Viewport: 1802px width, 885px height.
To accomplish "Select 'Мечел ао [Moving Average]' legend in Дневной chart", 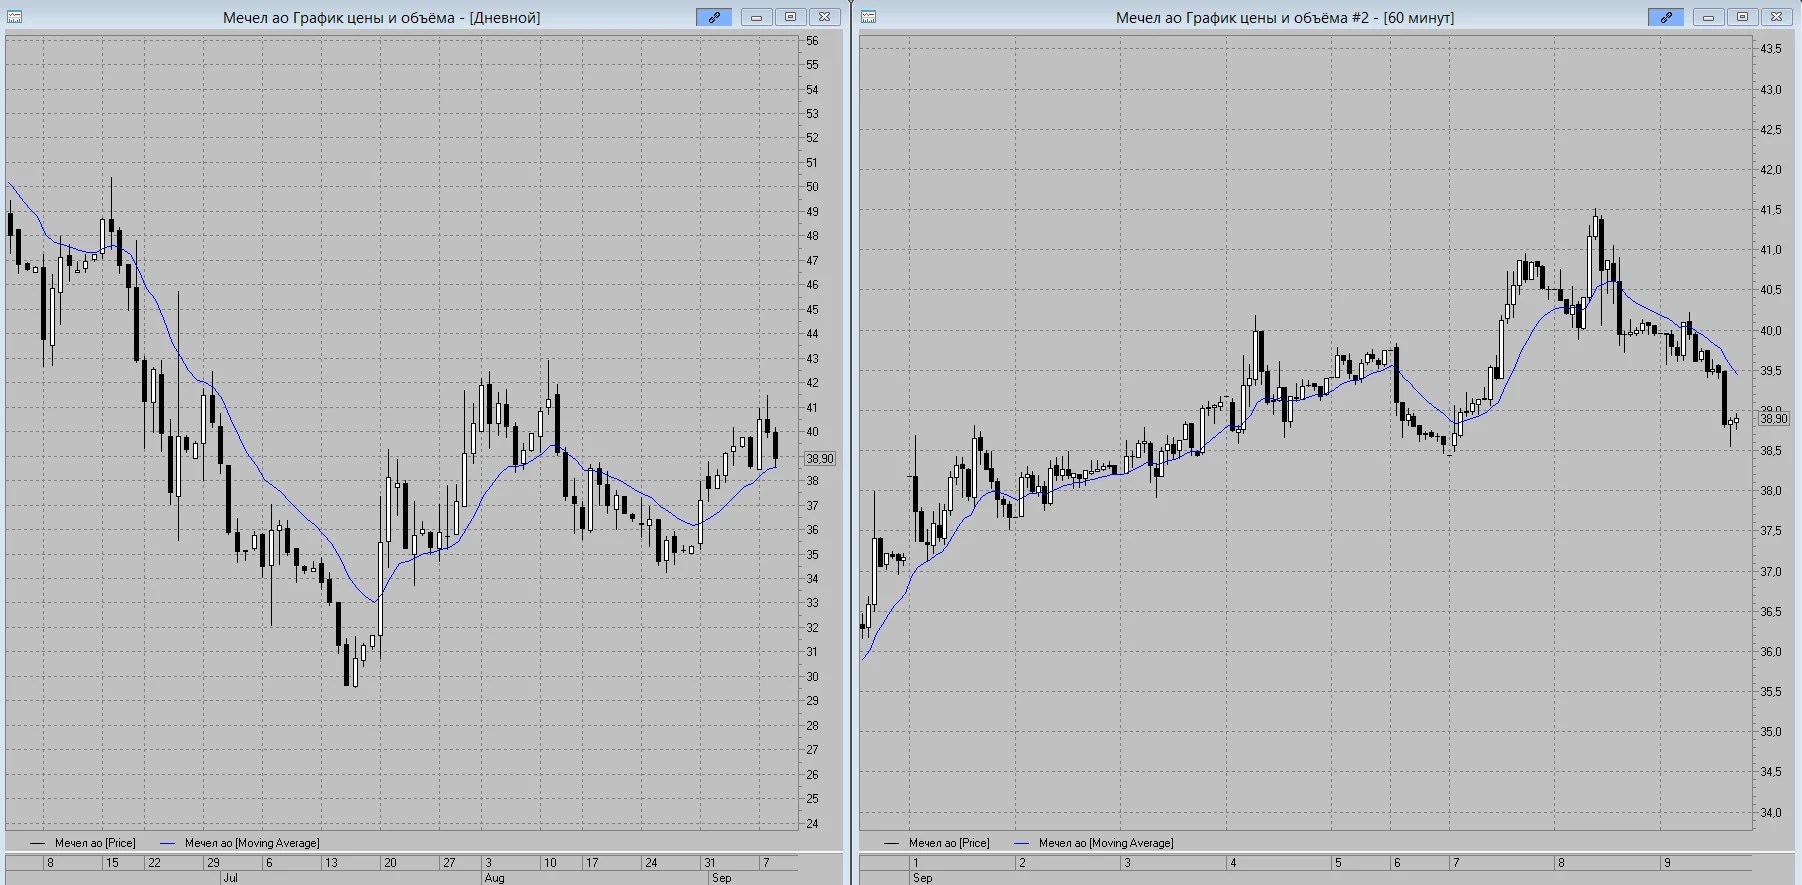I will tap(252, 843).
